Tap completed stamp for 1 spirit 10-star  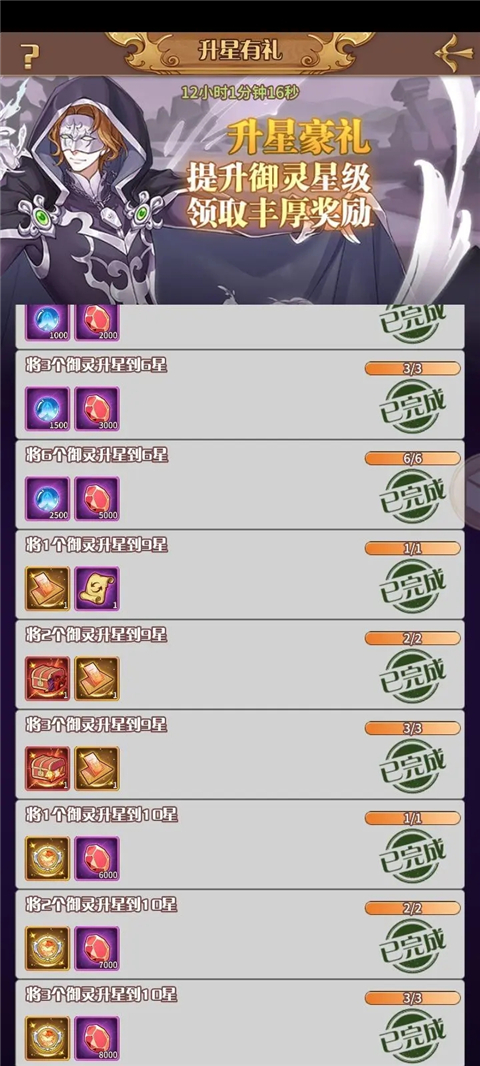click(413, 857)
